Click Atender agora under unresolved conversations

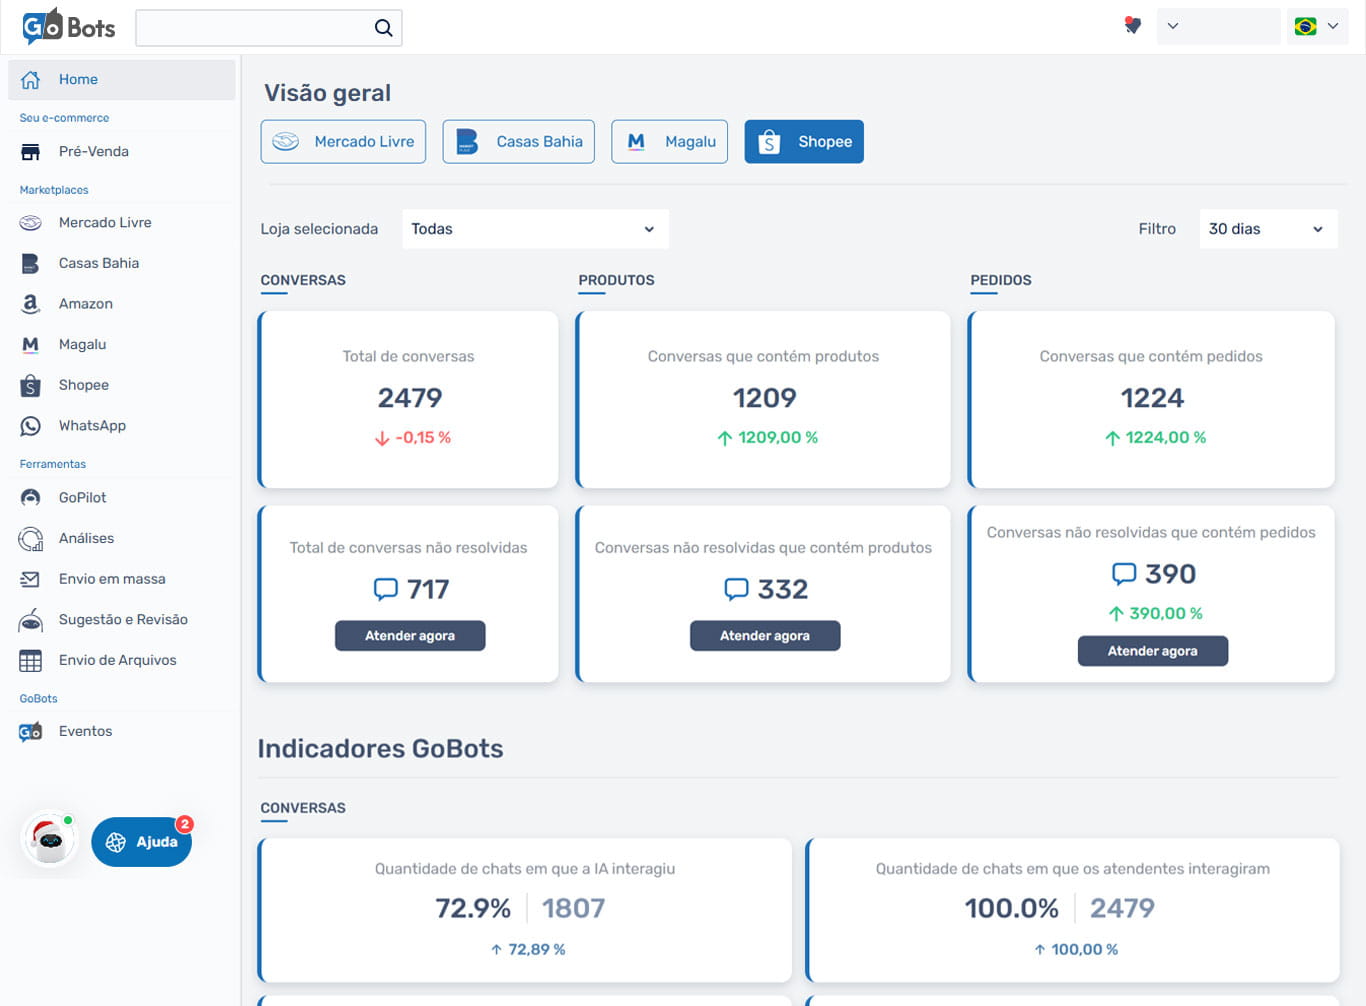tap(410, 635)
